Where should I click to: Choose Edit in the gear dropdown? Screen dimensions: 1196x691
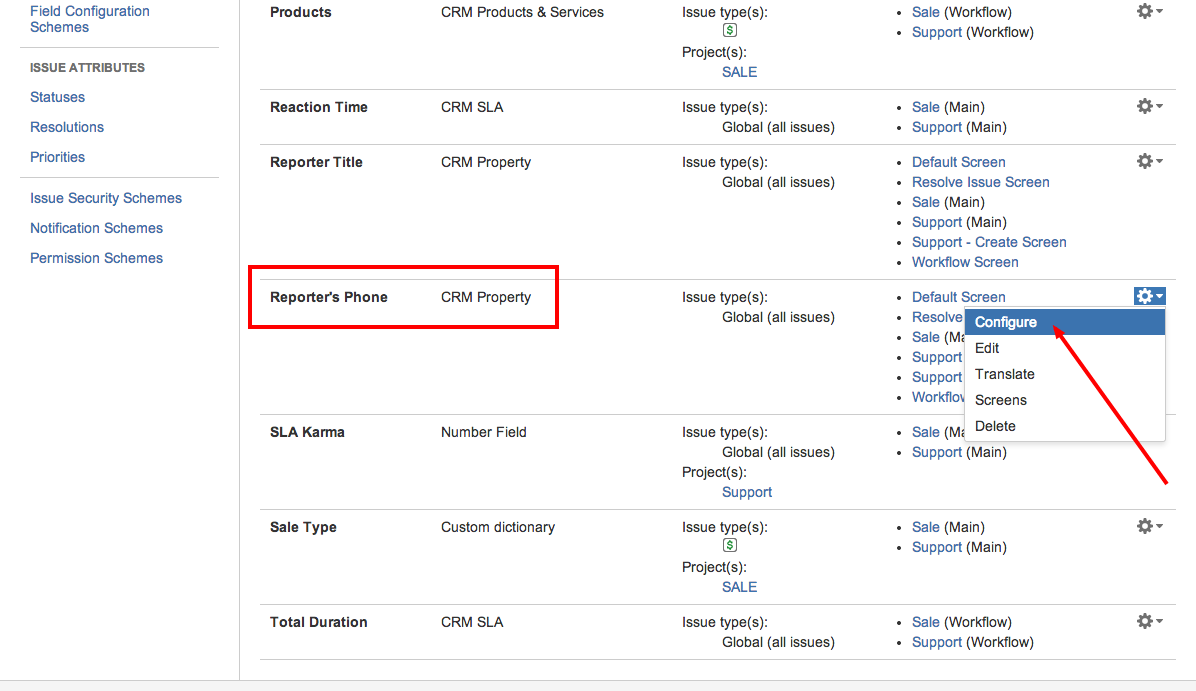coord(987,348)
